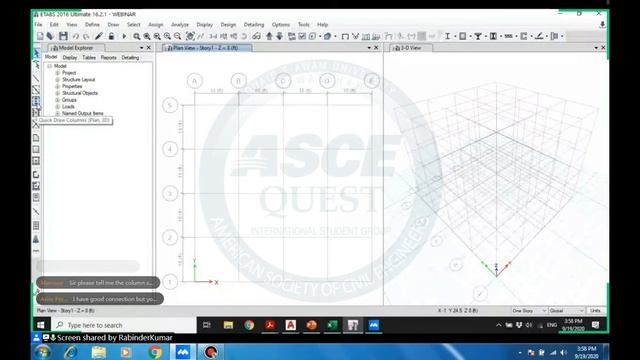Expand the Loads tree node
640x360 pixels.
pyautogui.click(x=58, y=107)
